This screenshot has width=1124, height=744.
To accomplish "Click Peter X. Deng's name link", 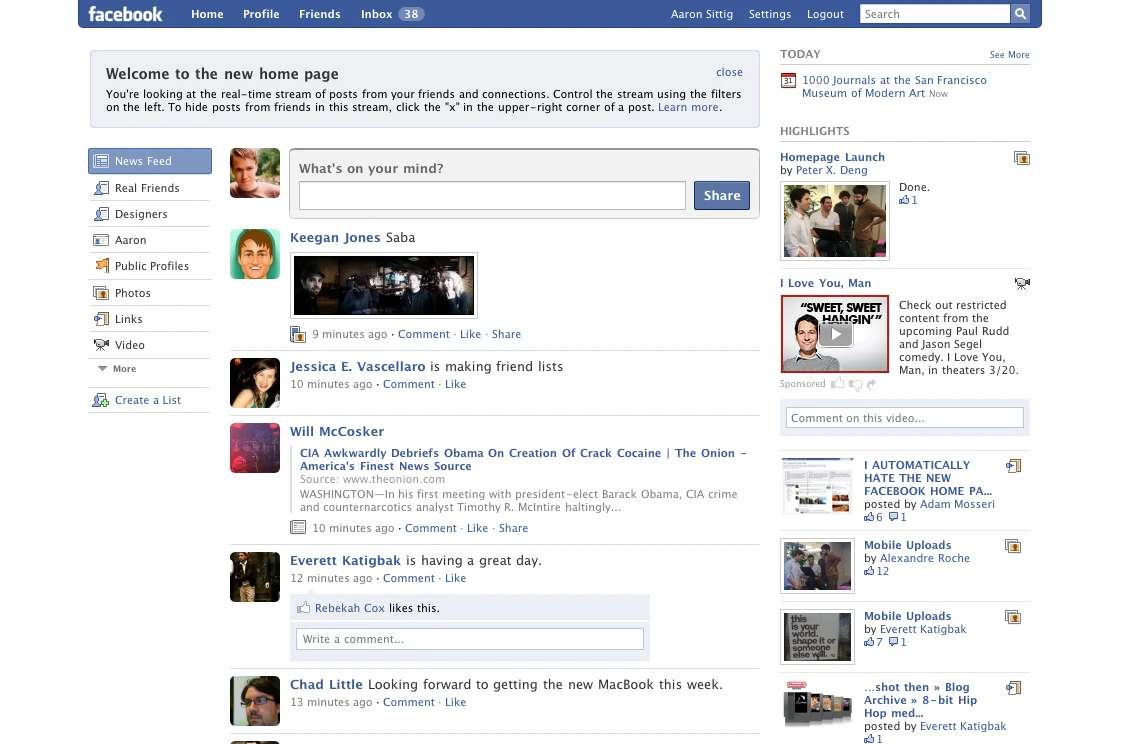I will pyautogui.click(x=832, y=170).
